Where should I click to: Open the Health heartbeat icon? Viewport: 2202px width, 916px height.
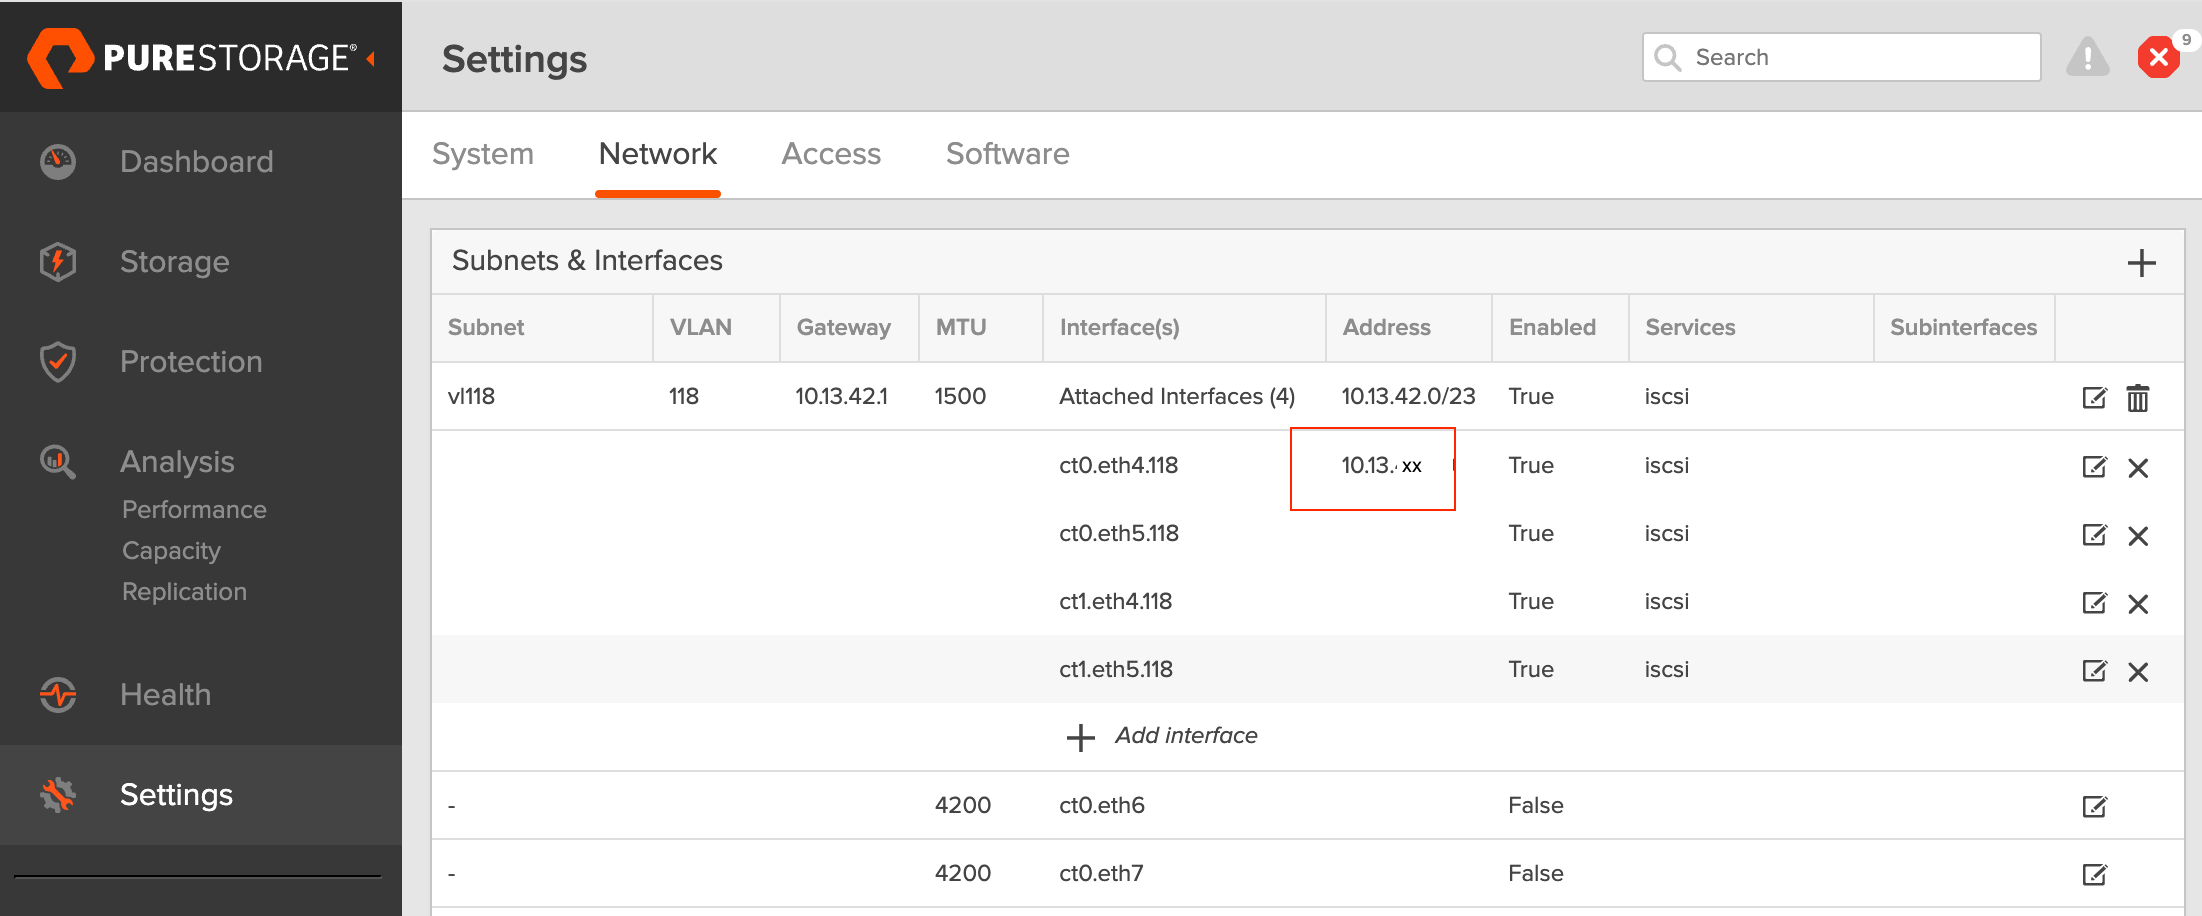(x=57, y=694)
